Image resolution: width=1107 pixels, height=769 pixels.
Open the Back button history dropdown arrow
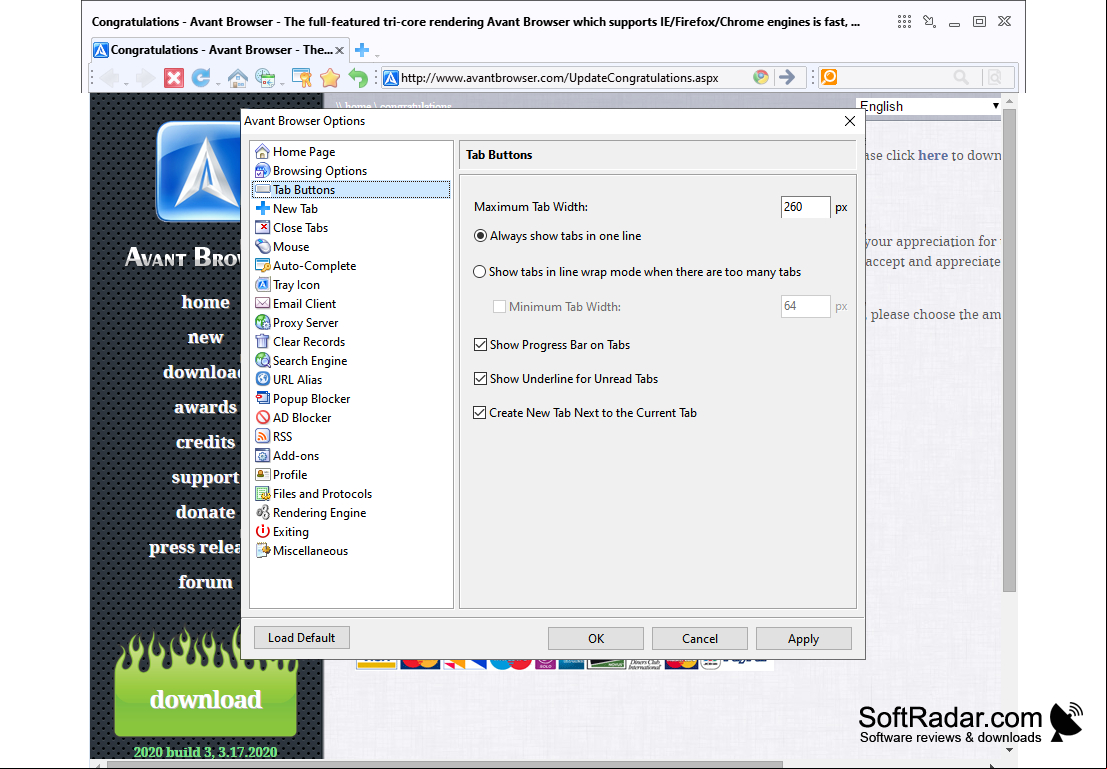(x=126, y=83)
